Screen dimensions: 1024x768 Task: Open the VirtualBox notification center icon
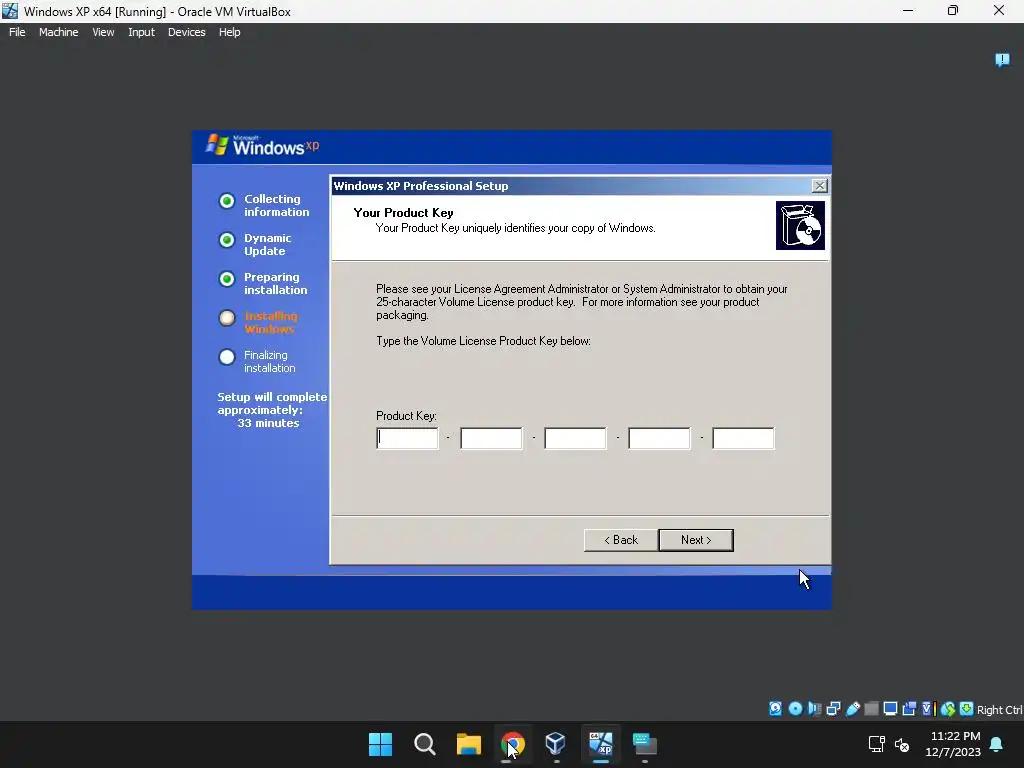pos(1002,60)
